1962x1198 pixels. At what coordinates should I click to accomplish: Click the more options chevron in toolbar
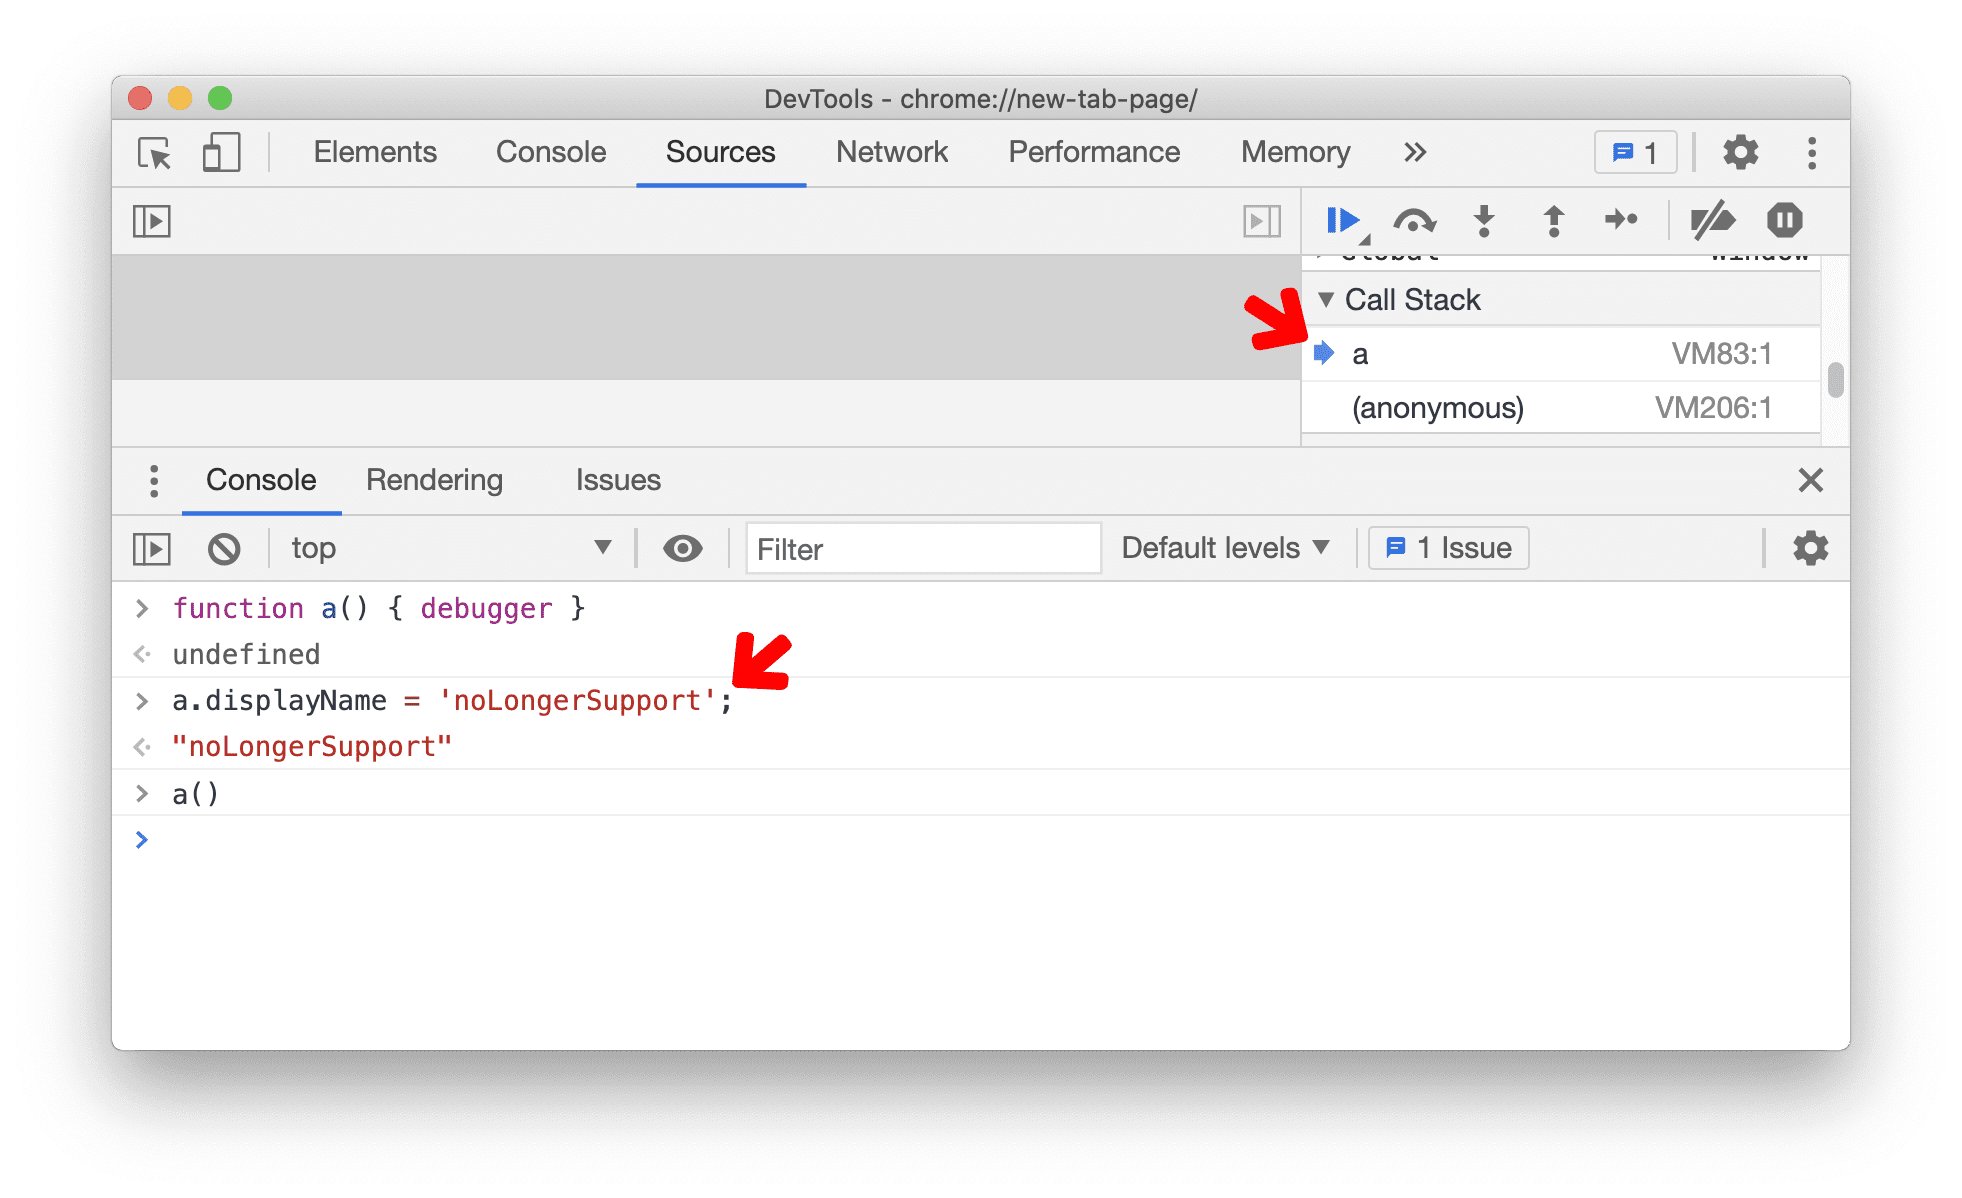(x=1413, y=153)
